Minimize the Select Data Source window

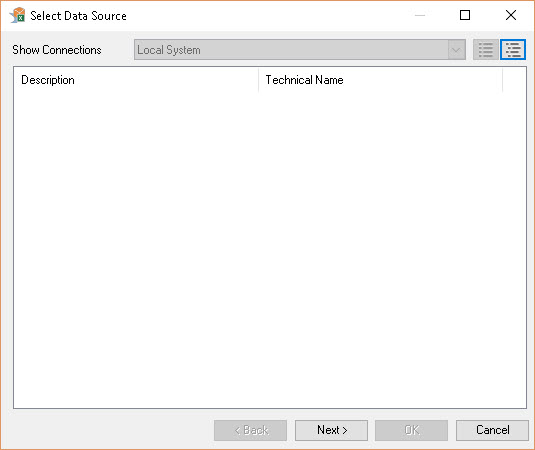(420, 15)
